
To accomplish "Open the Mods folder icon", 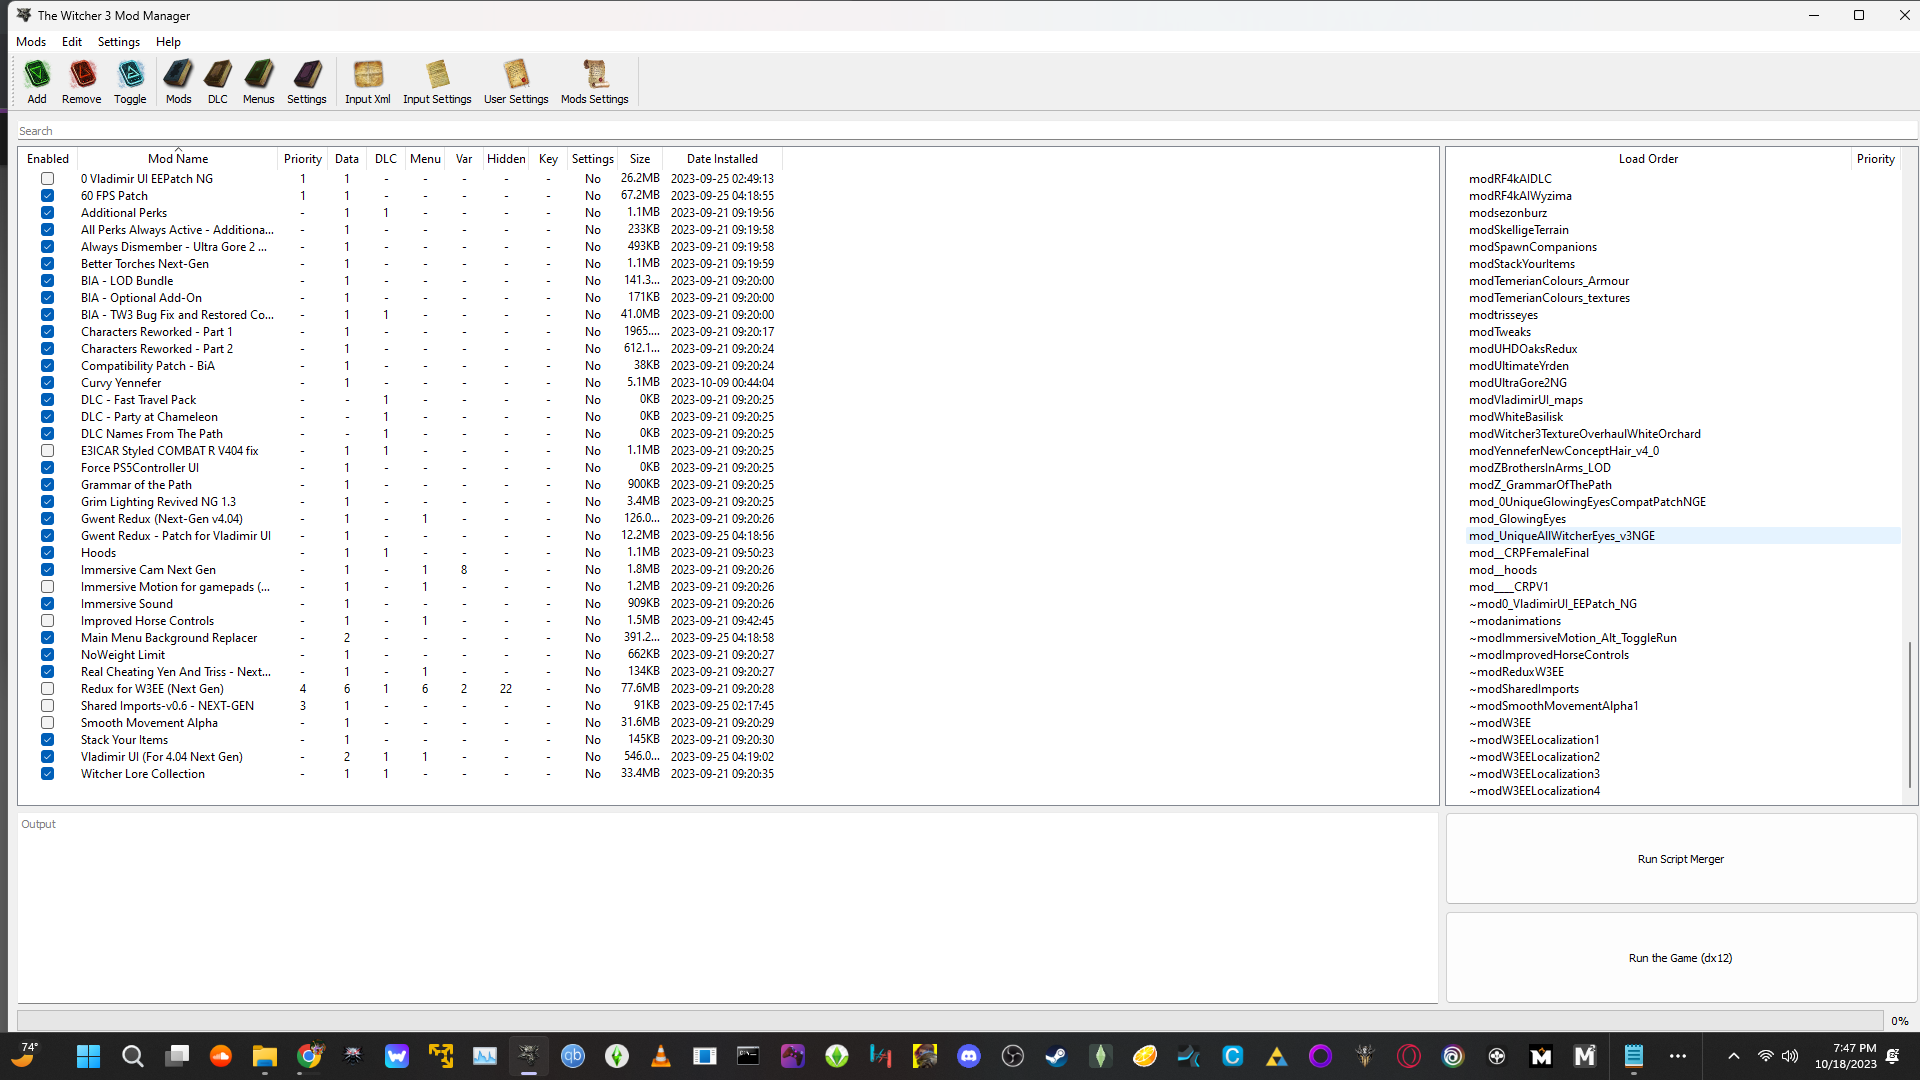I will [x=178, y=81].
